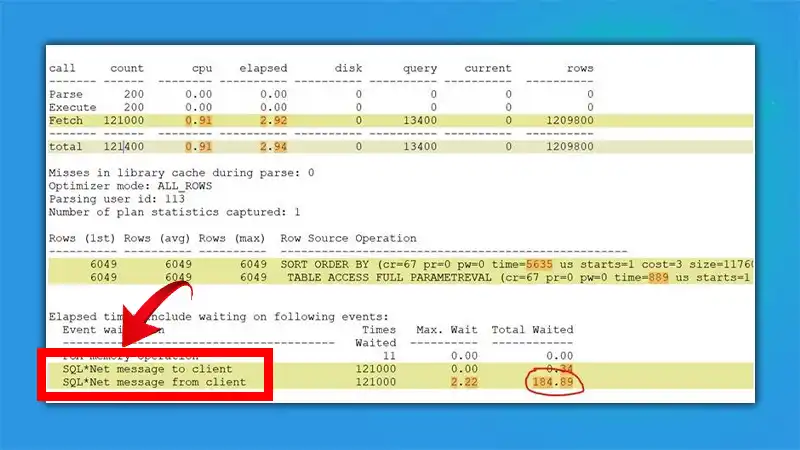Click Max. Wait value 2.22
The image size is (800, 450).
point(464,383)
